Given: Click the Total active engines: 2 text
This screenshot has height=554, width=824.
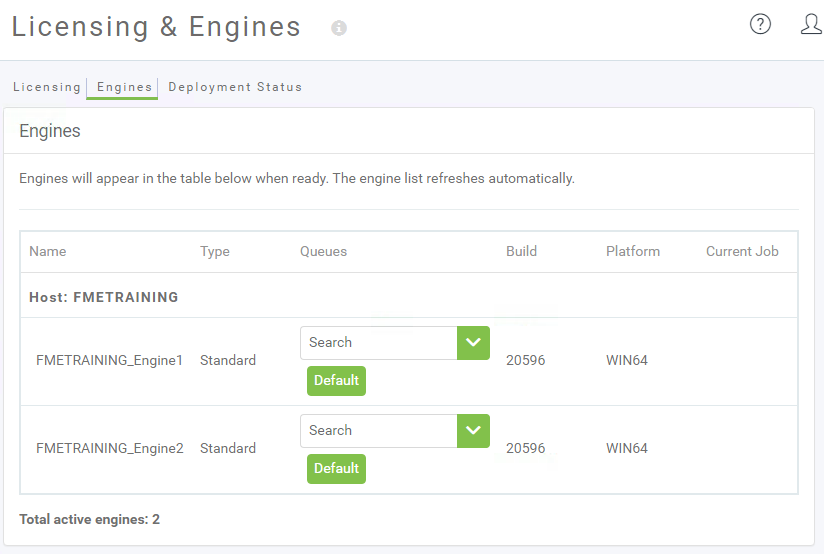Looking at the screenshot, I should click(89, 519).
